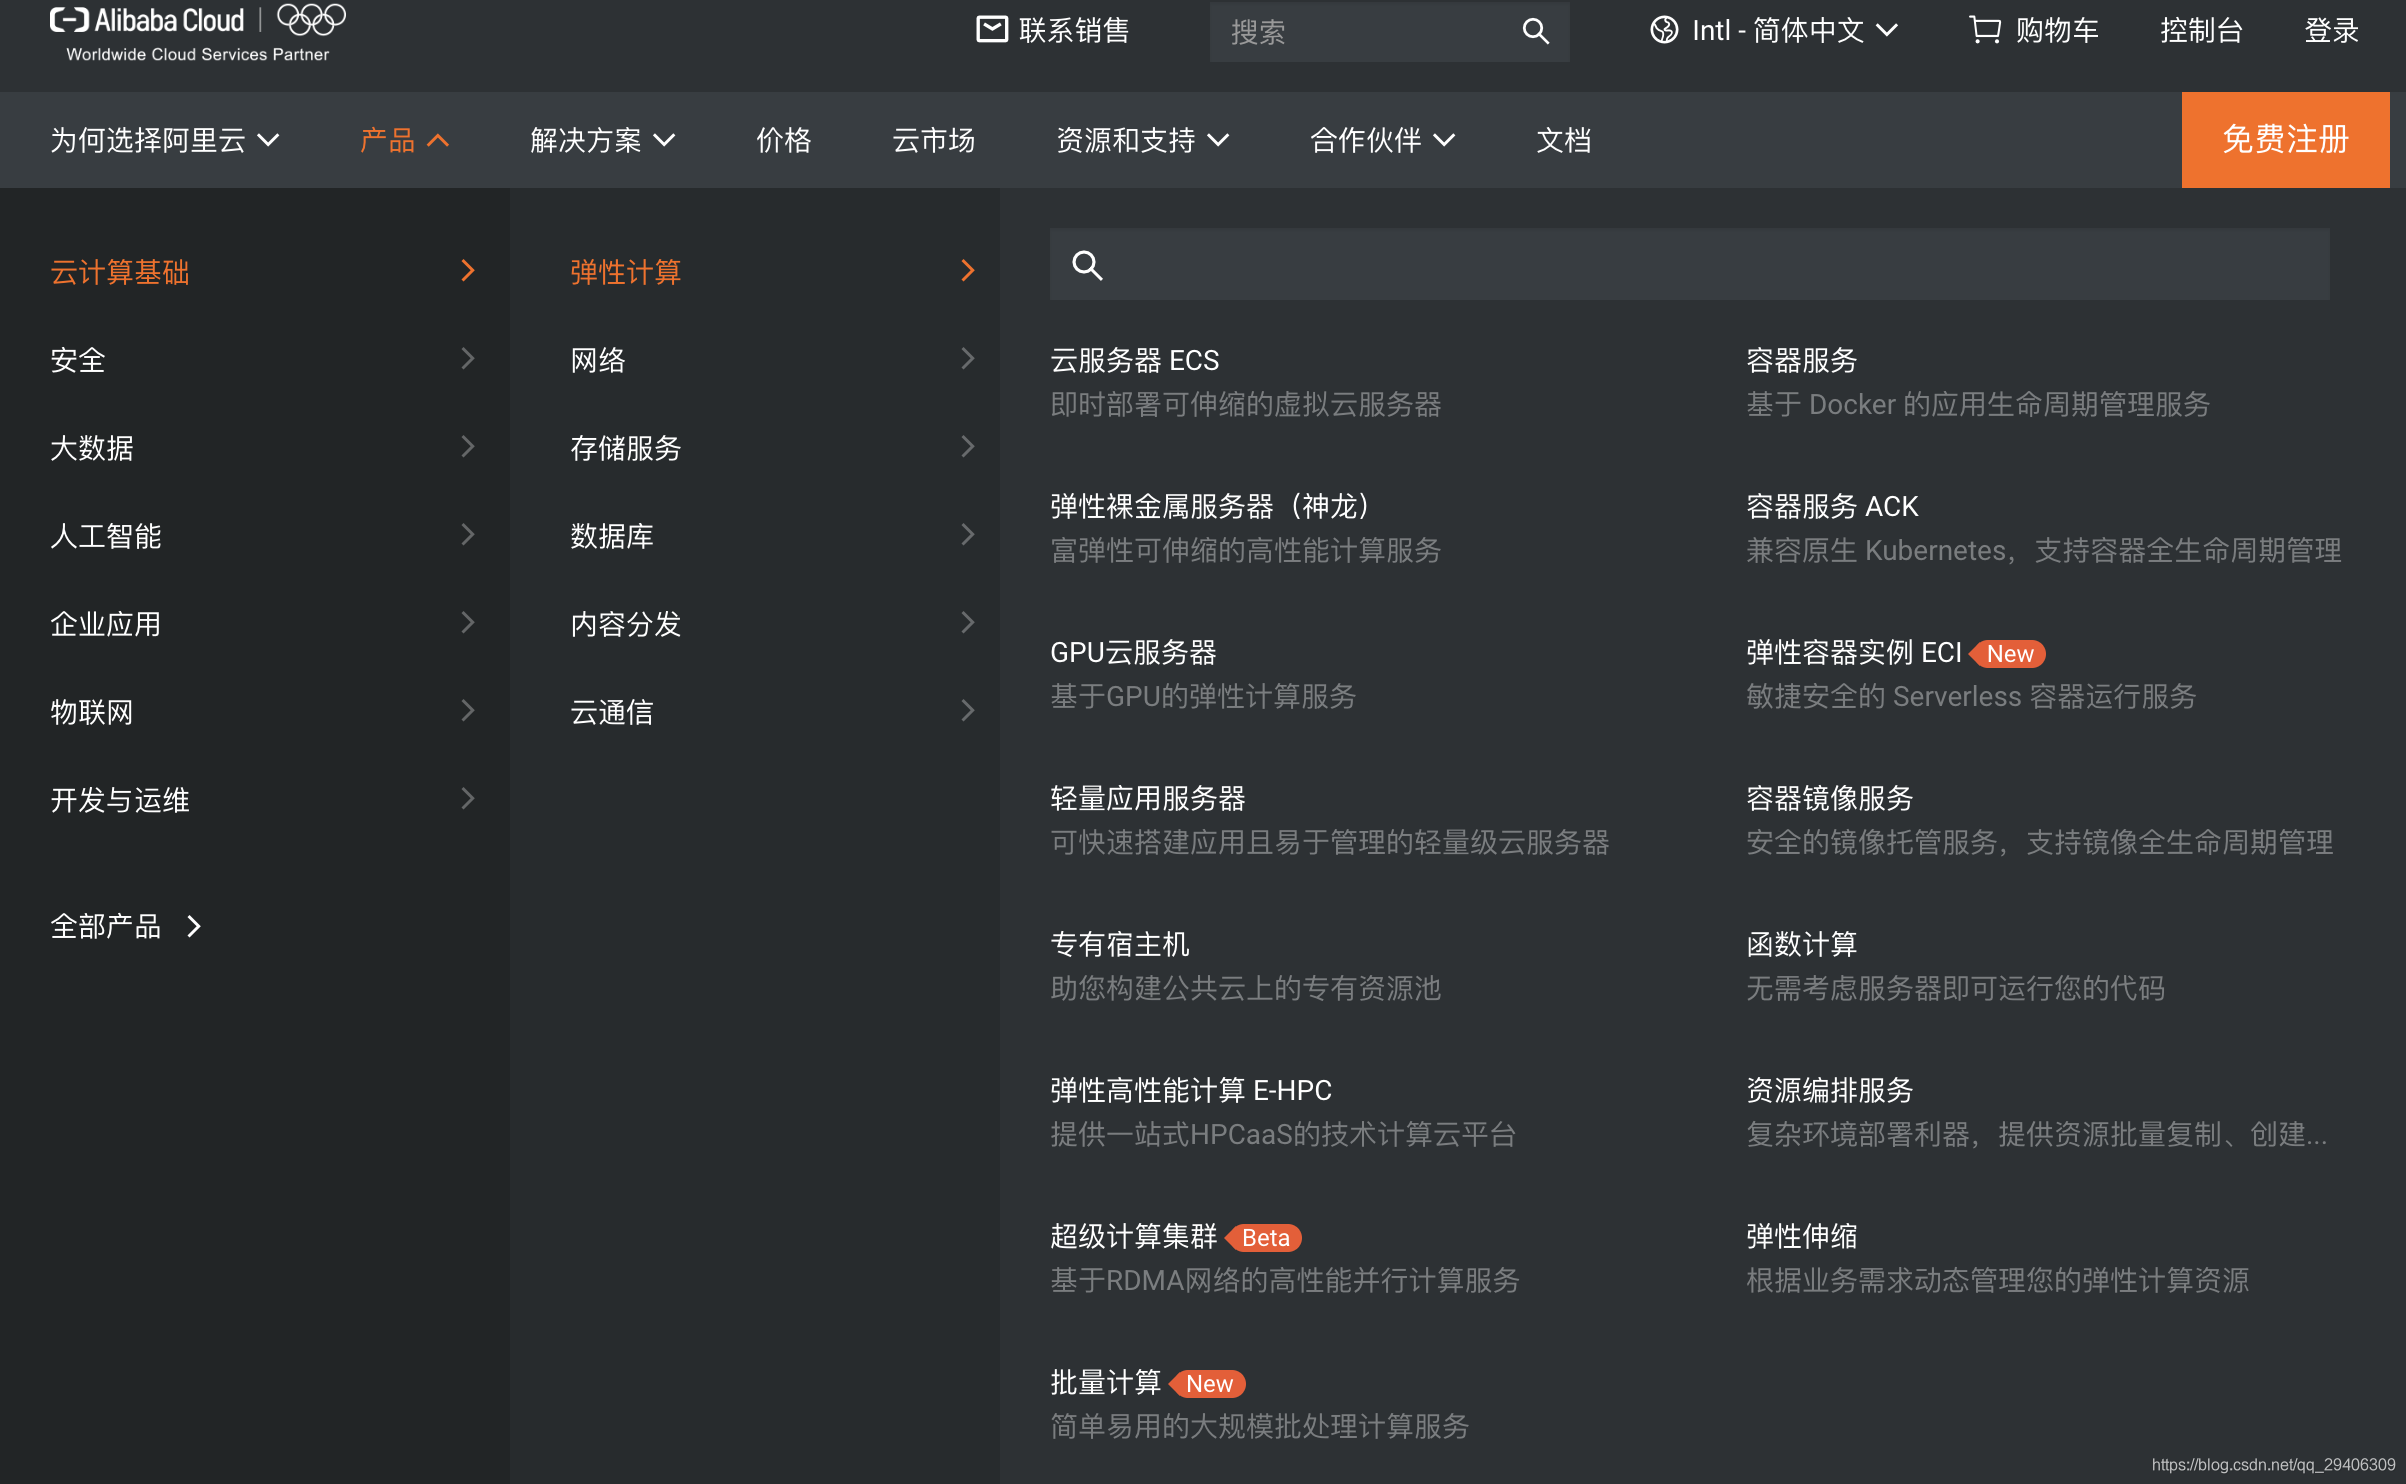Click the arrow next to 数据库

tap(967, 534)
